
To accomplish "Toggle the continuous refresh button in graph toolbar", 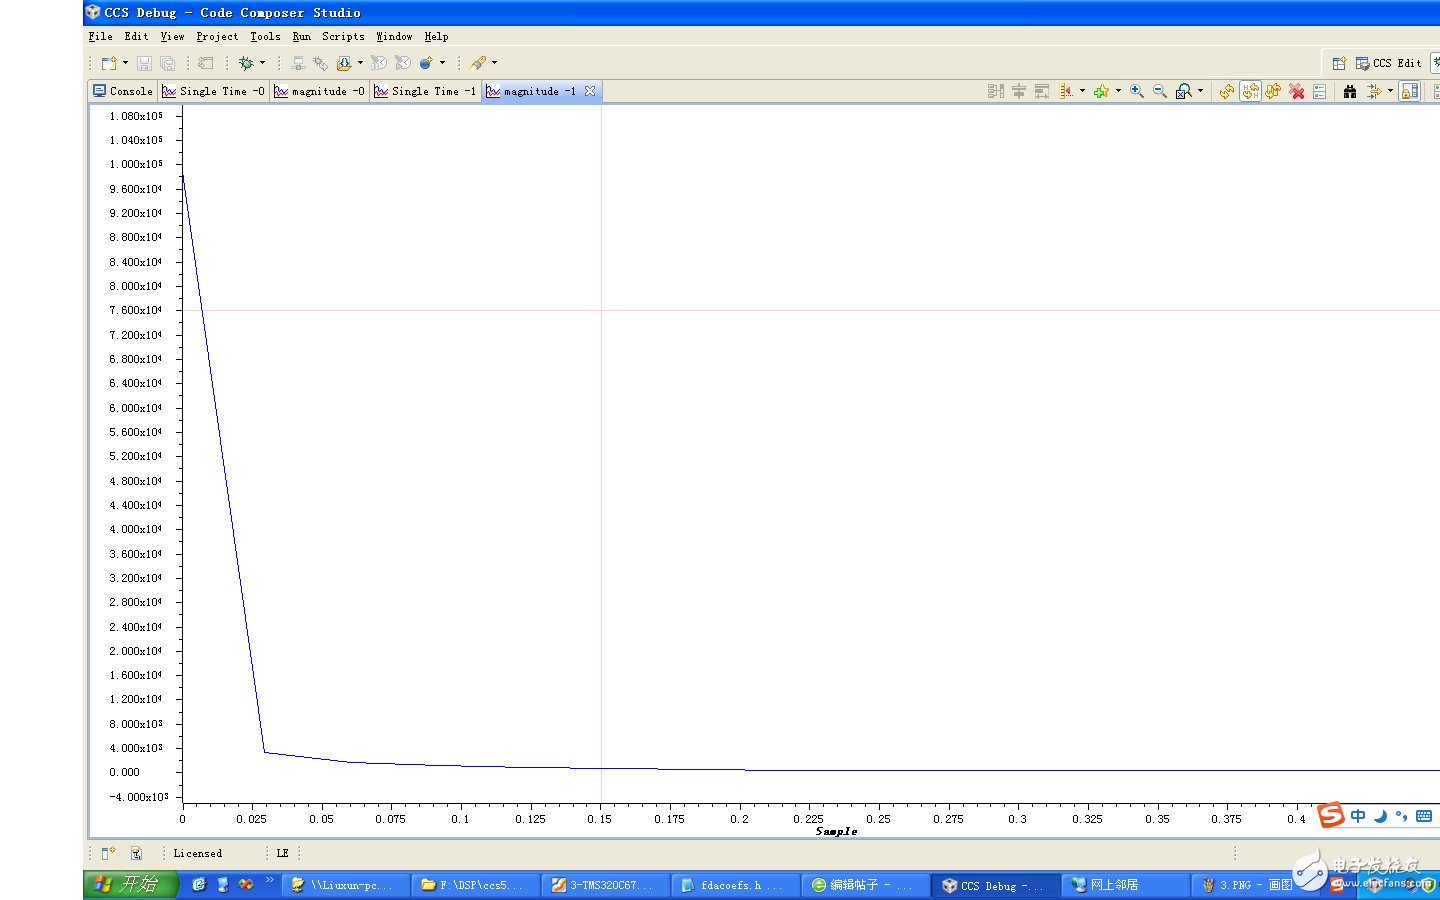I will click(1251, 91).
